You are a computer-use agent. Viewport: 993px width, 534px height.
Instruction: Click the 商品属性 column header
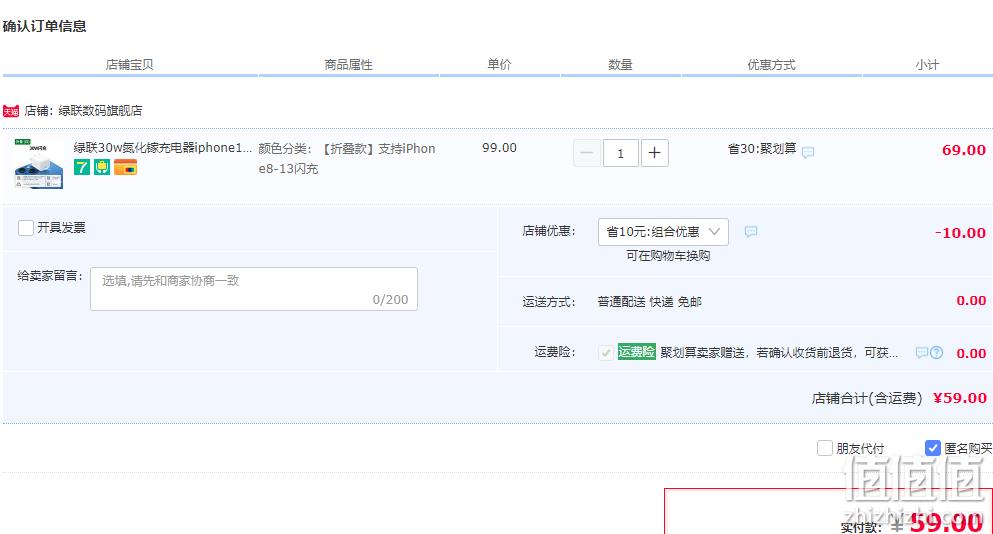[348, 65]
